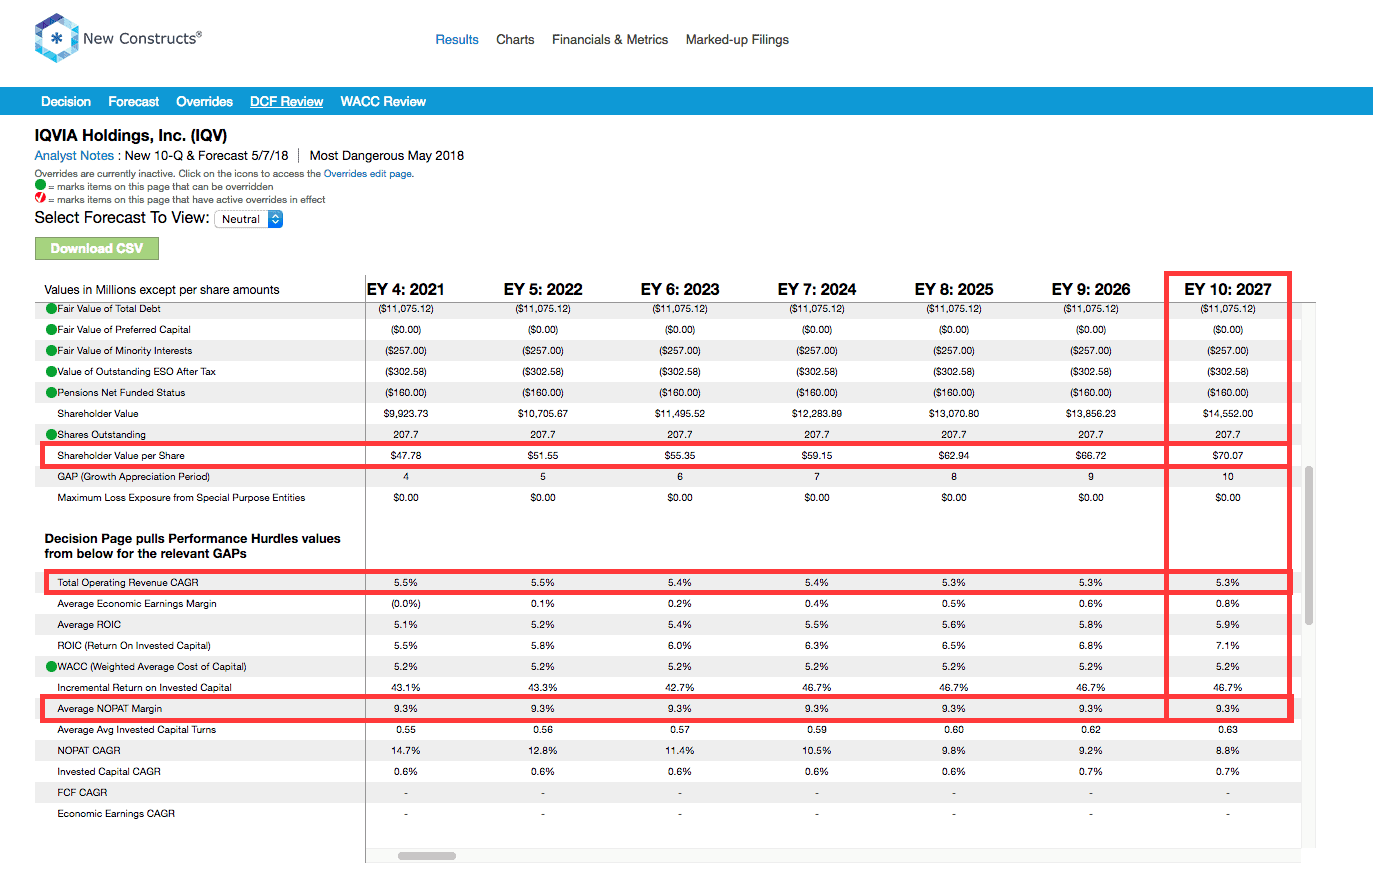Screen dimensions: 1373x892
Task: Open Marked-up Filings tab
Action: pyautogui.click(x=737, y=40)
